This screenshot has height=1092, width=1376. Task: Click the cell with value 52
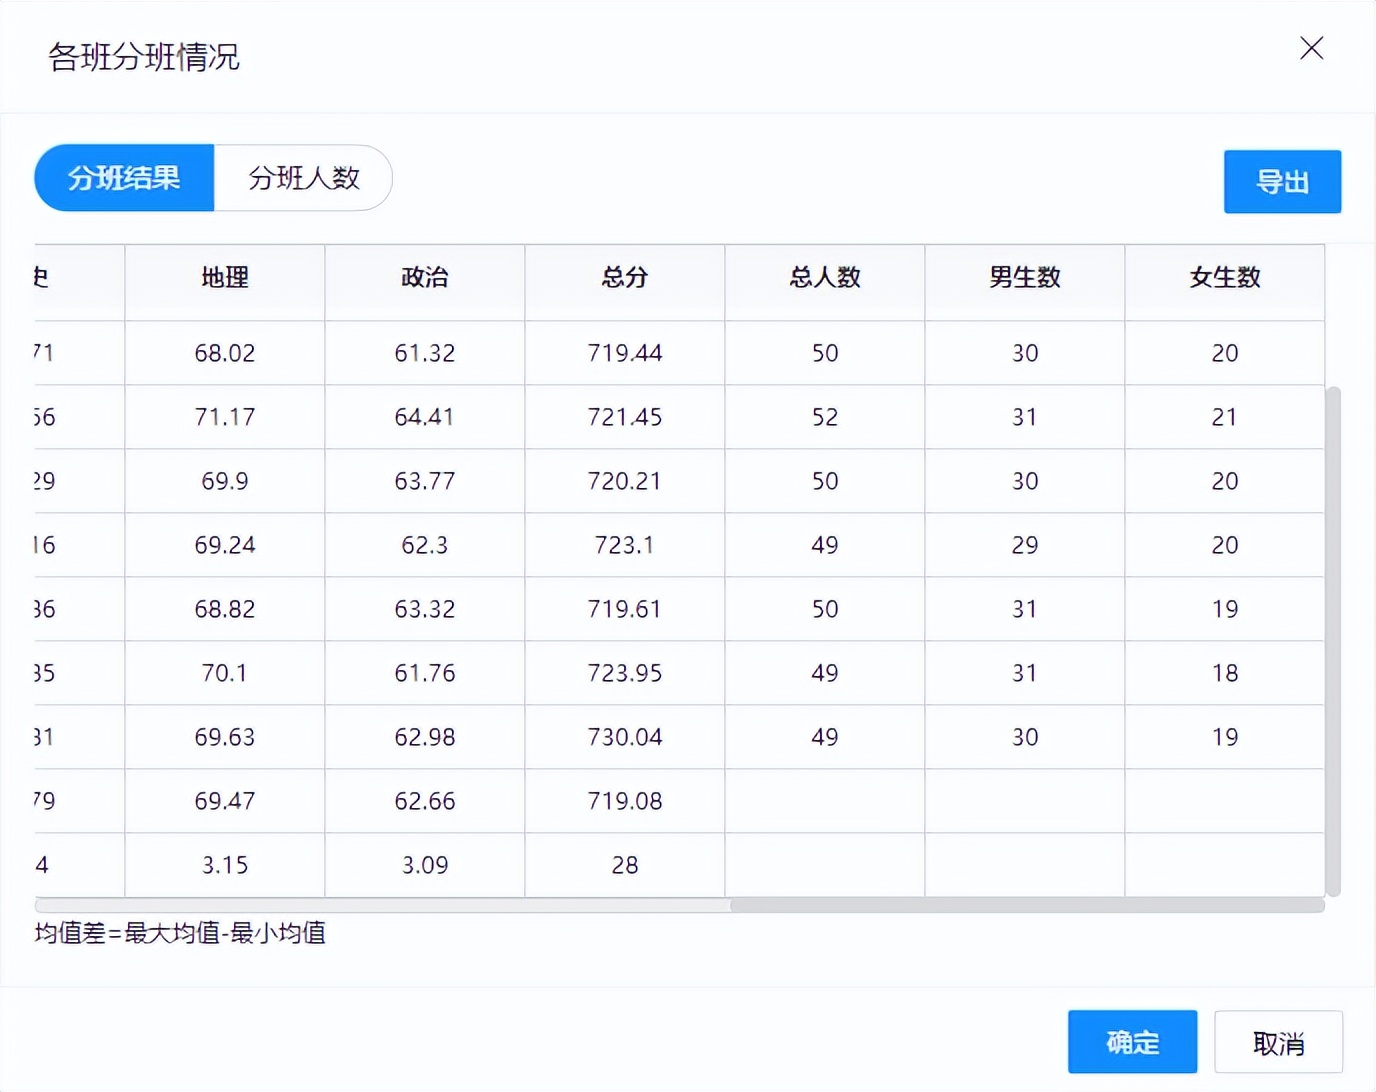pos(824,417)
